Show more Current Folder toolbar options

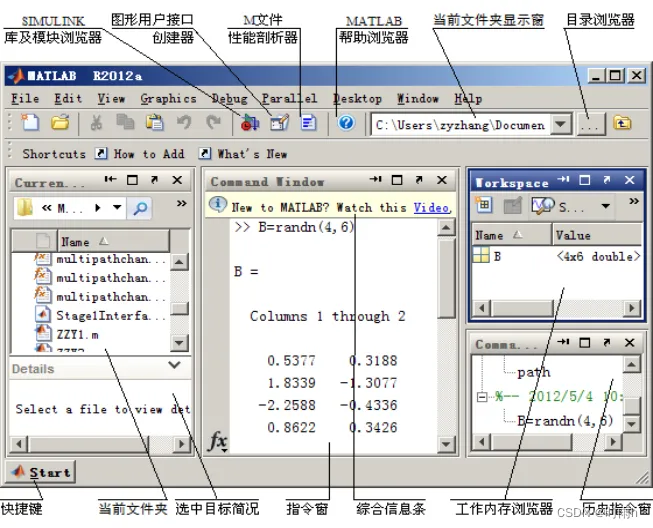[181, 203]
